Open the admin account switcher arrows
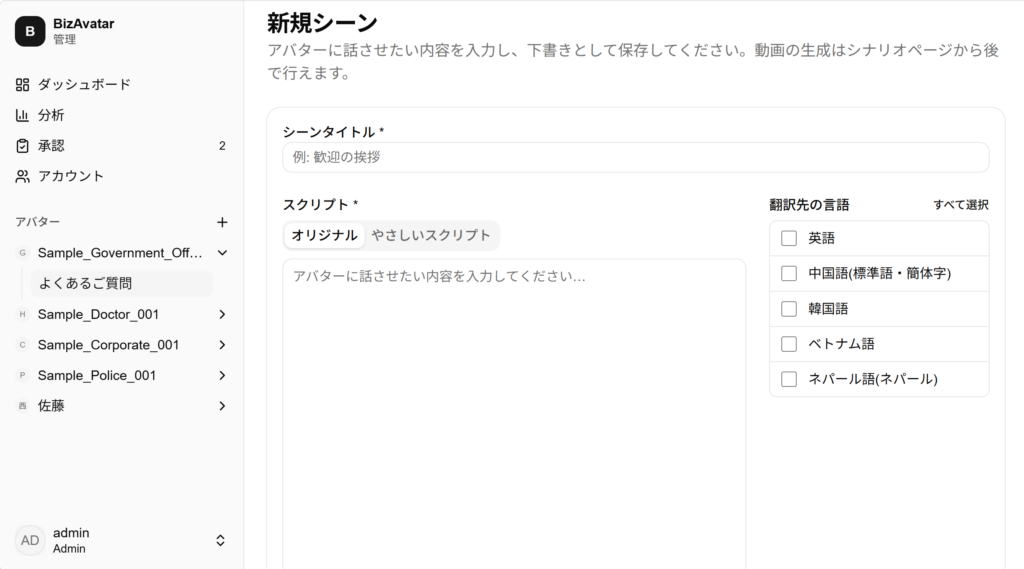1024x569 pixels. [x=220, y=540]
